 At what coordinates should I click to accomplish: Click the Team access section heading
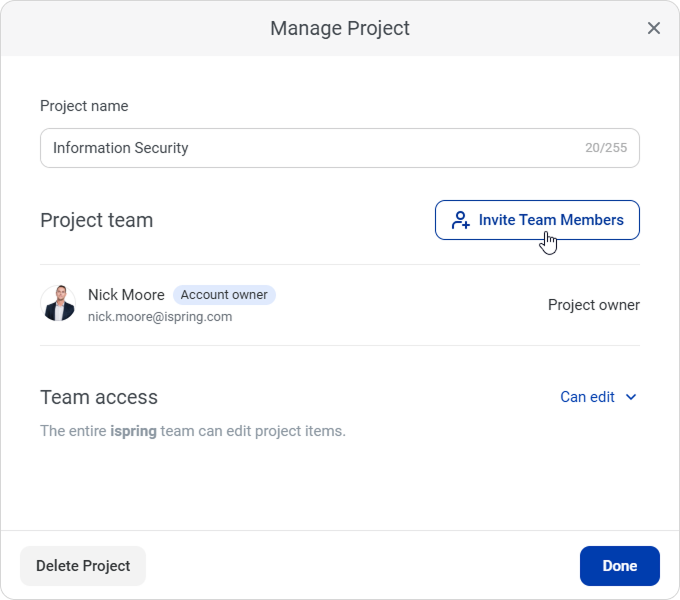99,397
